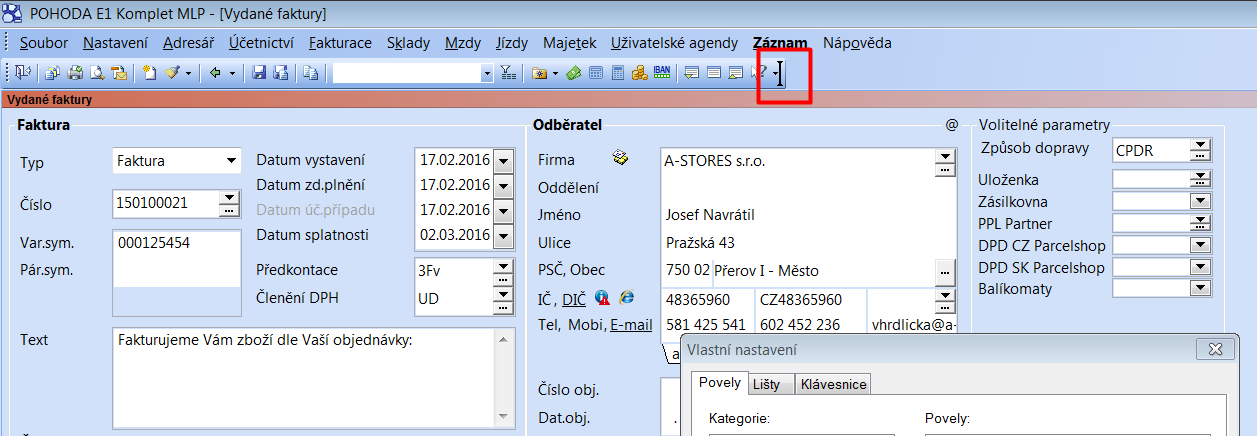Open the Zásilkovna dropdown
This screenshot has height=436, width=1257.
[1200, 201]
